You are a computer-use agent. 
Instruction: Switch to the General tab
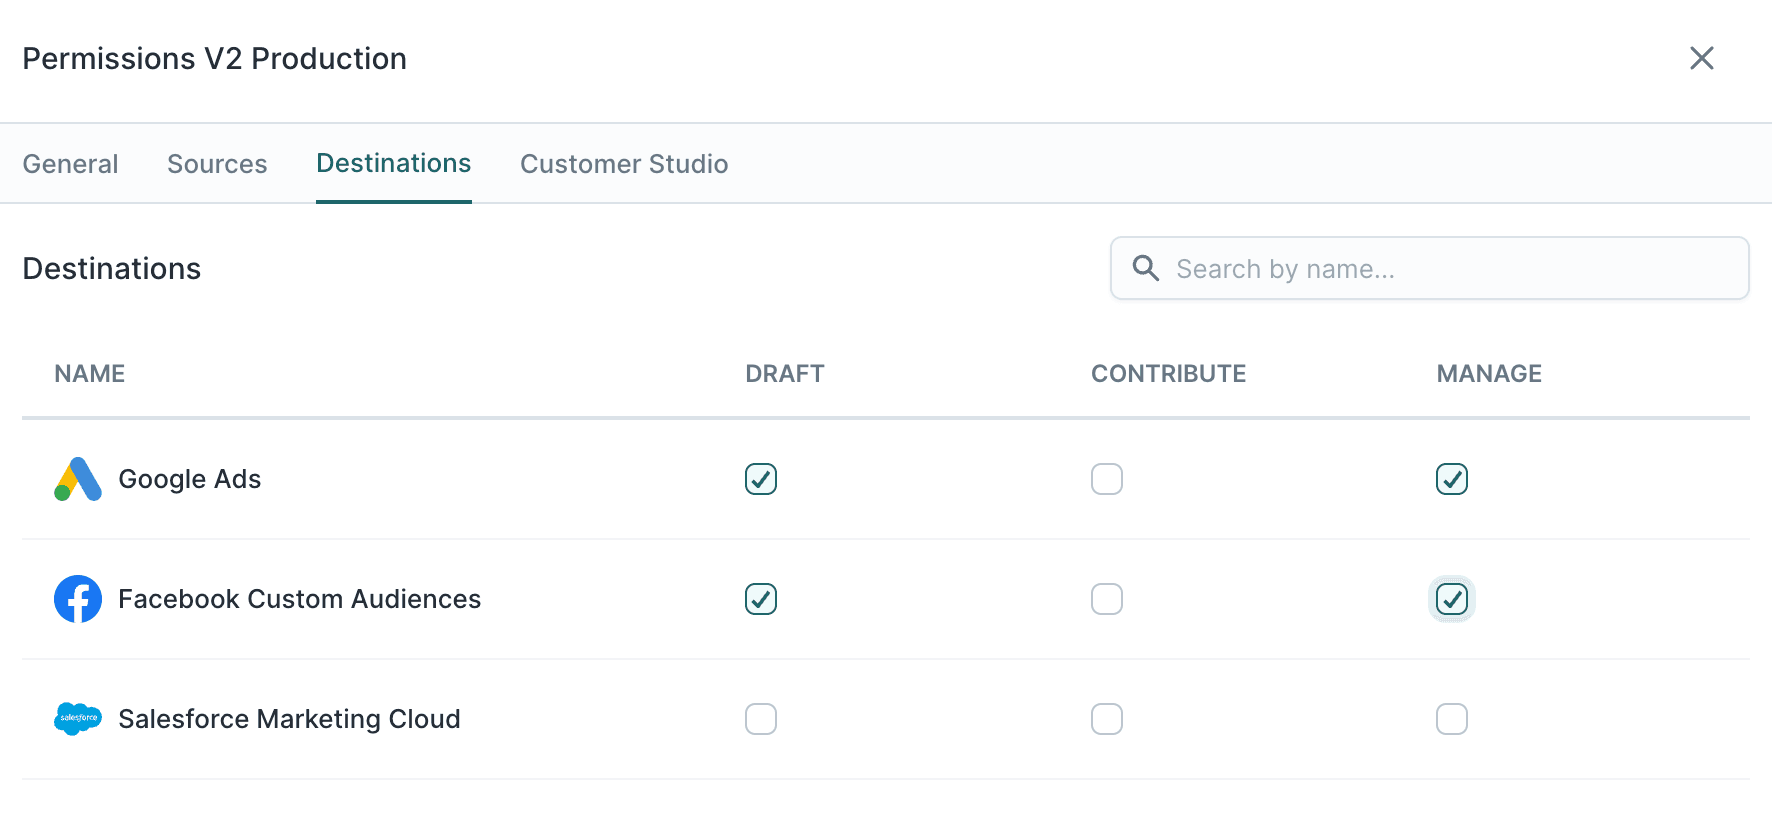70,164
